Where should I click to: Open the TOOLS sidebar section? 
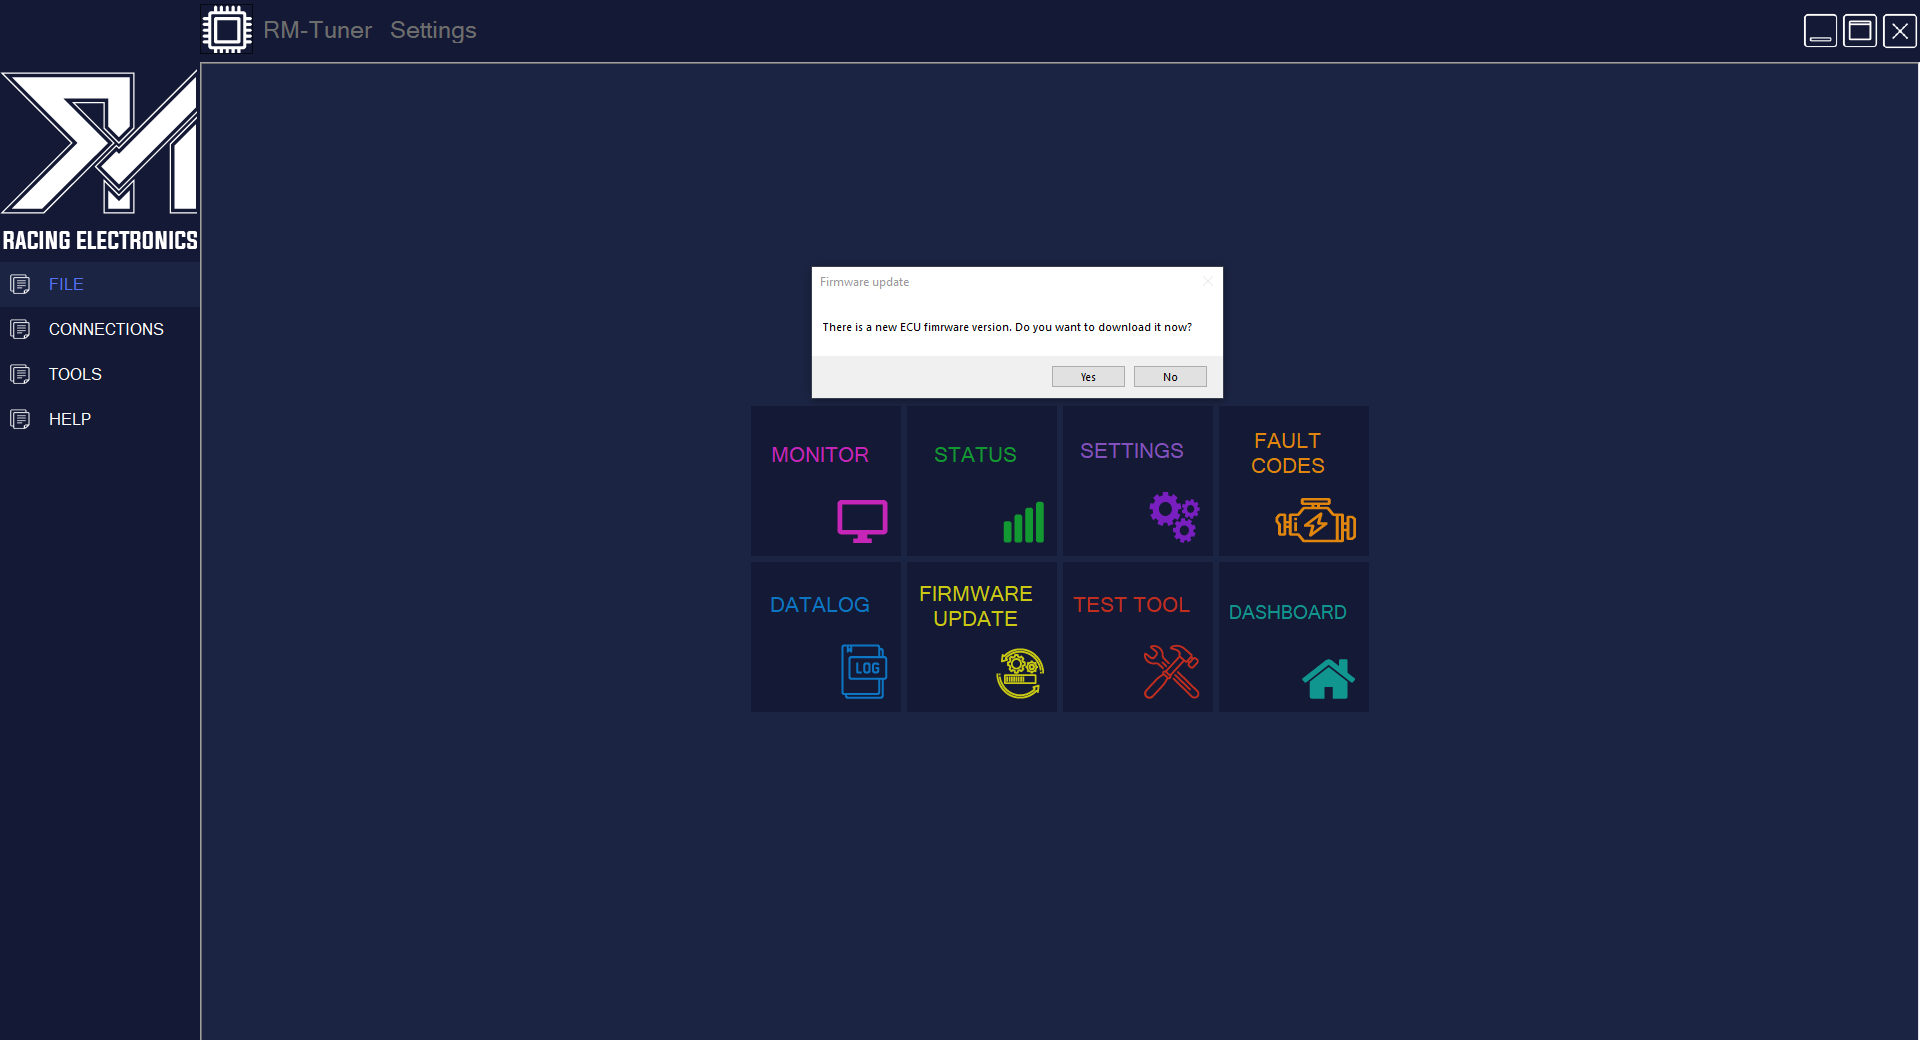[x=74, y=374]
